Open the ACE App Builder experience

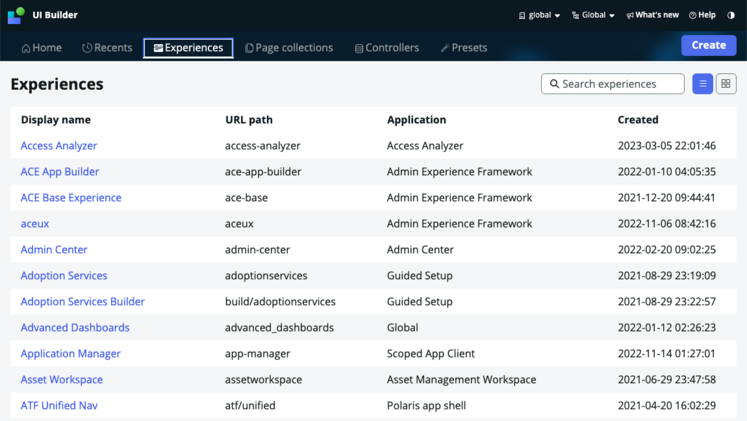[60, 171]
